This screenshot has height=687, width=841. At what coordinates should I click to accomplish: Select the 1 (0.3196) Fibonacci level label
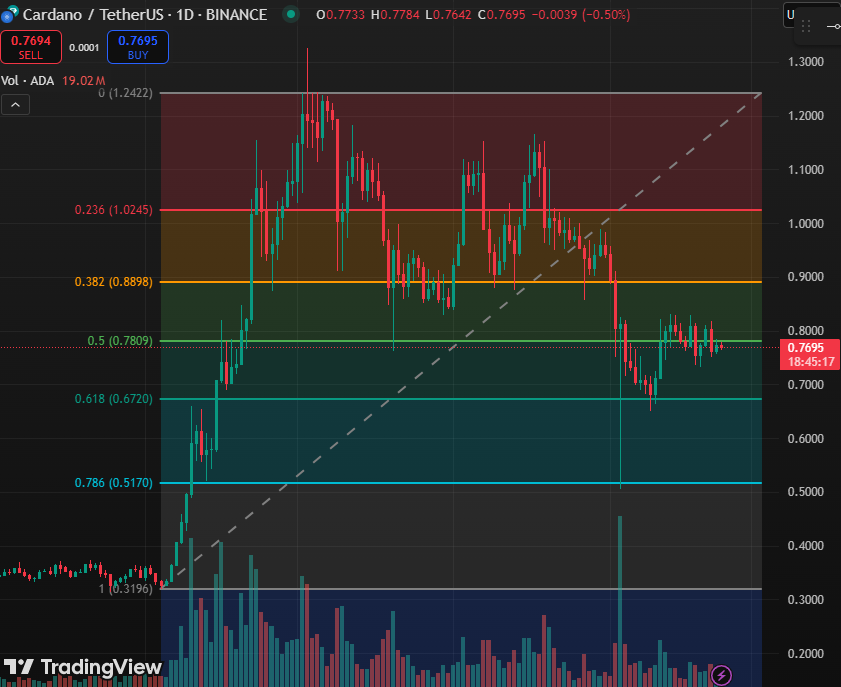(126, 589)
